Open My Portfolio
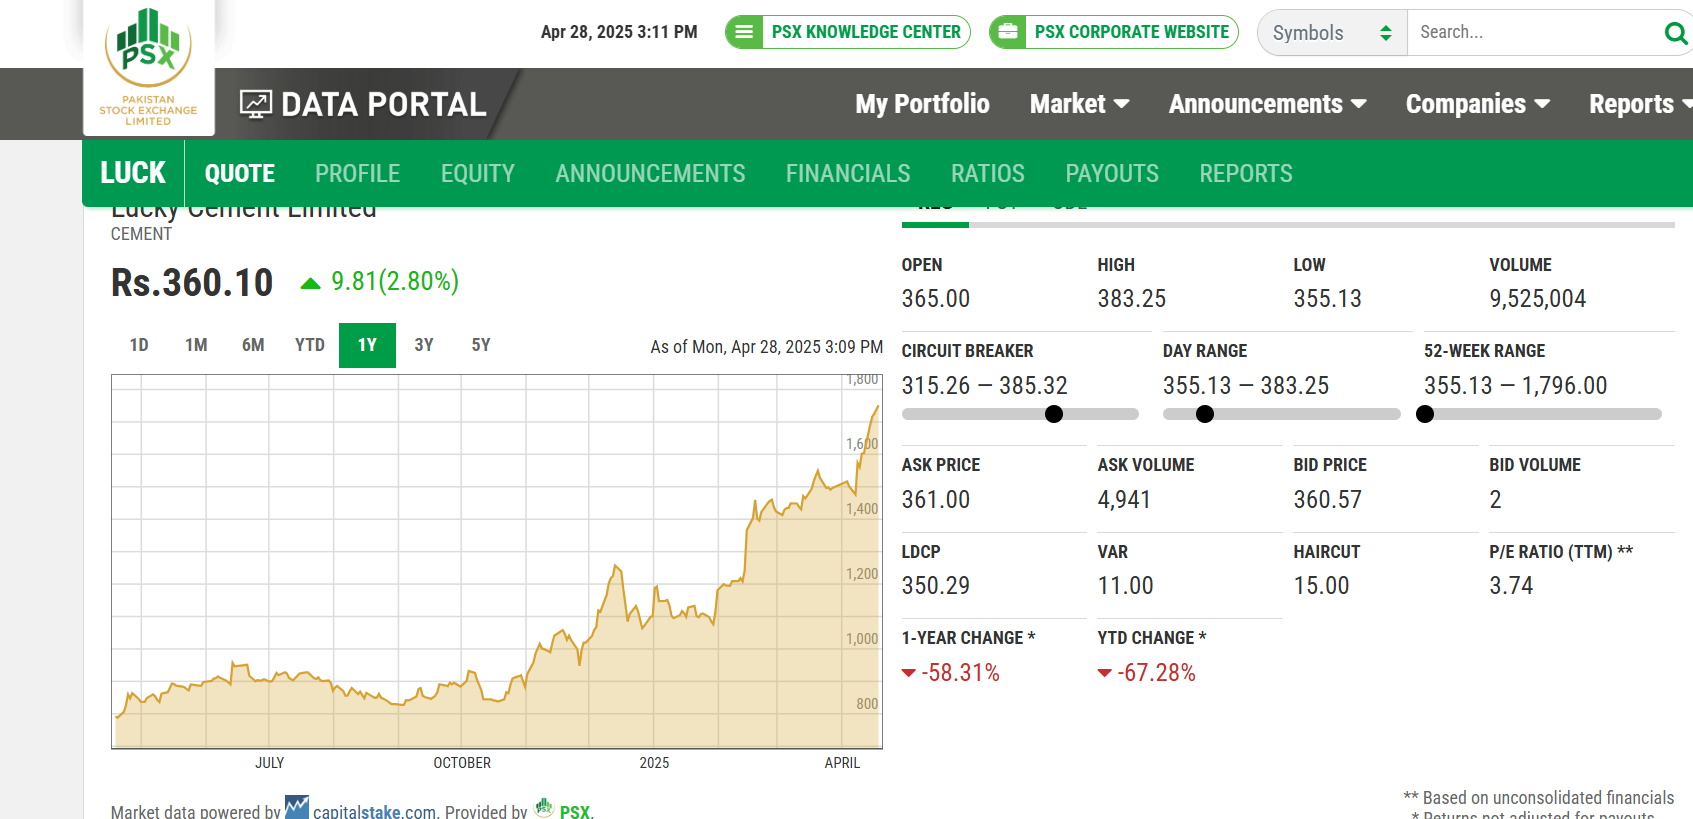Screen dimensions: 1693x819 click(922, 104)
